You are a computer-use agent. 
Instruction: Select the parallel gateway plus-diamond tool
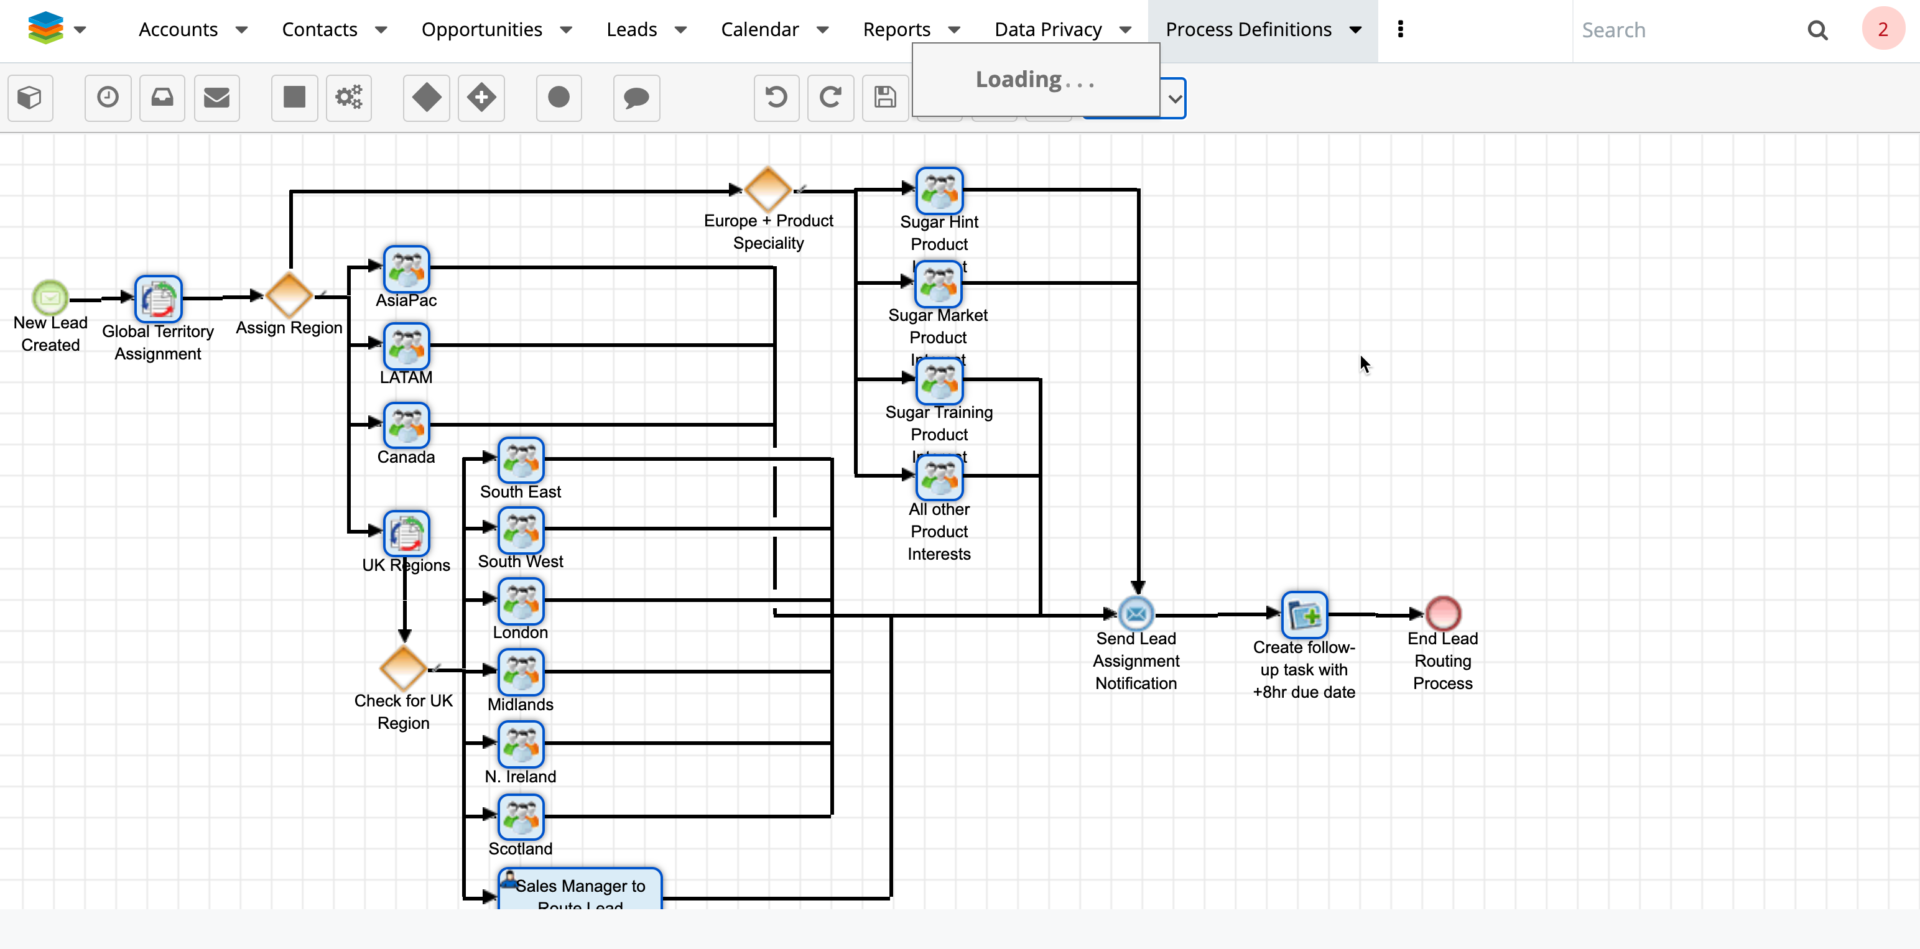coord(481,97)
